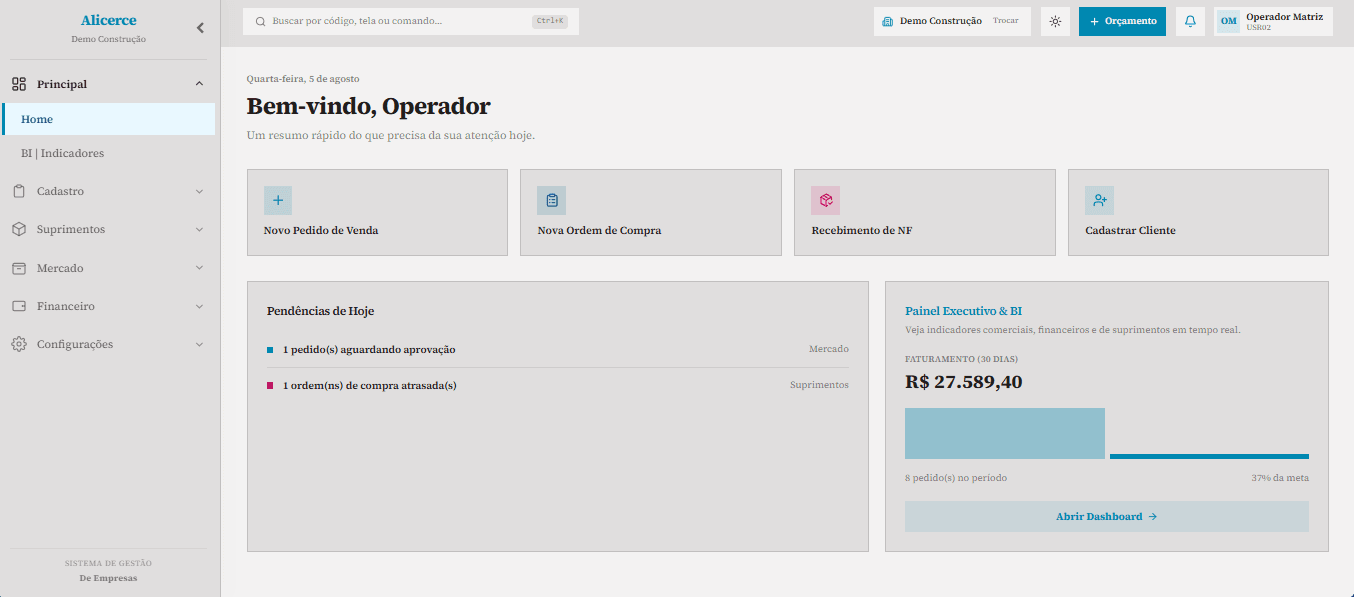Click the light blue revenue progress bar

1005,433
